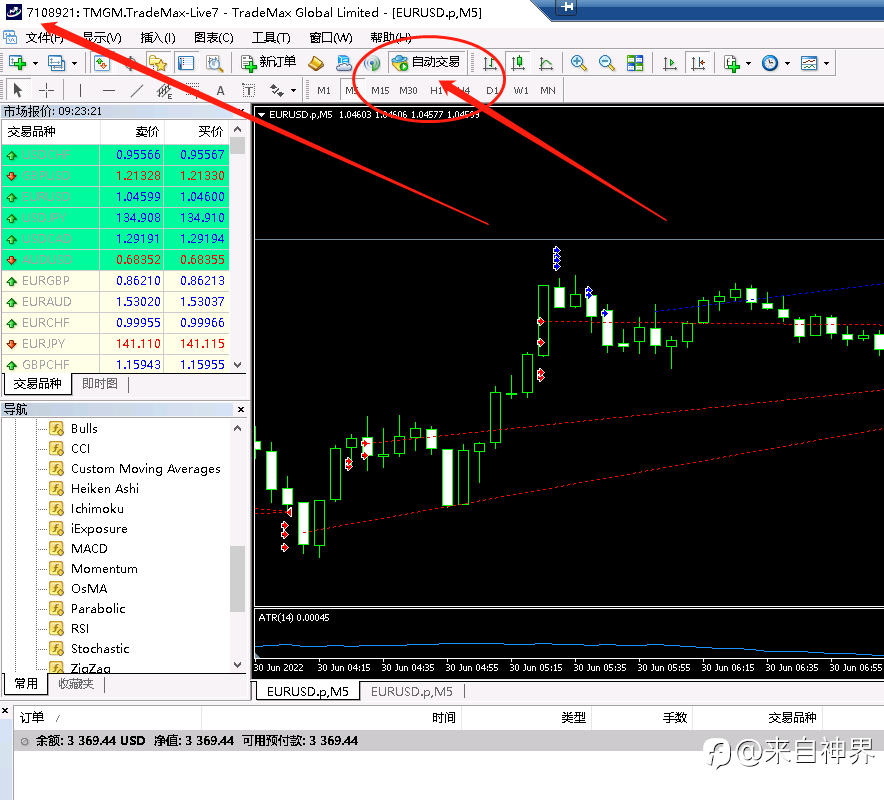This screenshot has width=884, height=800.
Task: Open the signals broadcast icon
Action: point(372,63)
